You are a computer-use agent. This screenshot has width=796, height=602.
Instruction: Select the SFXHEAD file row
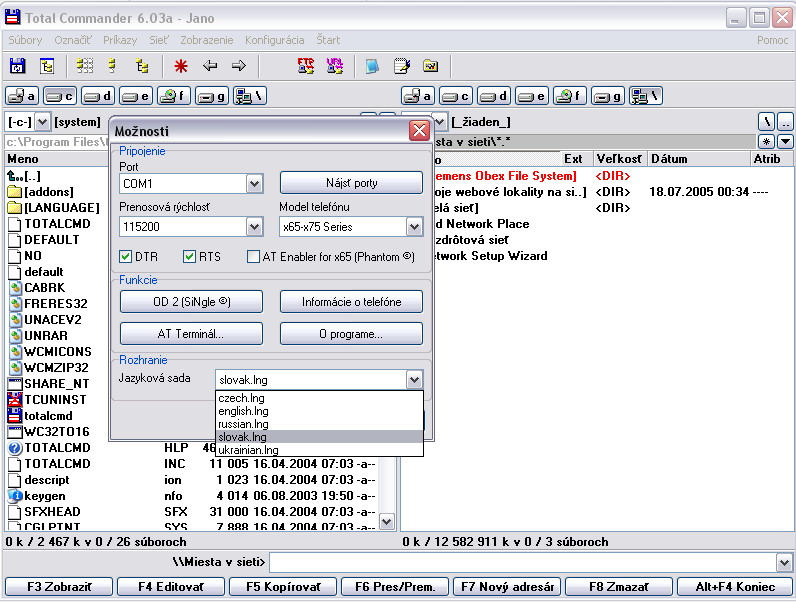[191, 512]
